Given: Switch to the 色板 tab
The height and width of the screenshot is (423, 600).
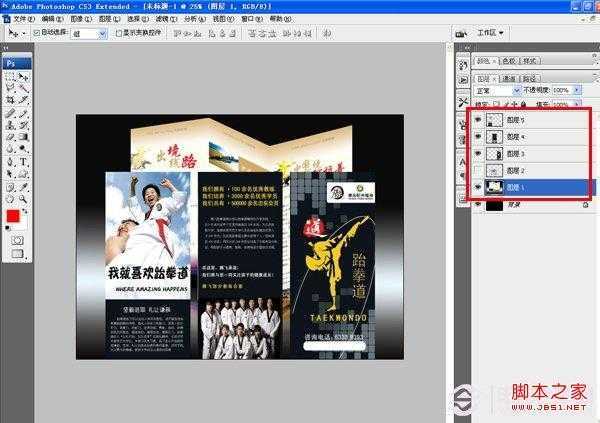Looking at the screenshot, I should (x=508, y=60).
